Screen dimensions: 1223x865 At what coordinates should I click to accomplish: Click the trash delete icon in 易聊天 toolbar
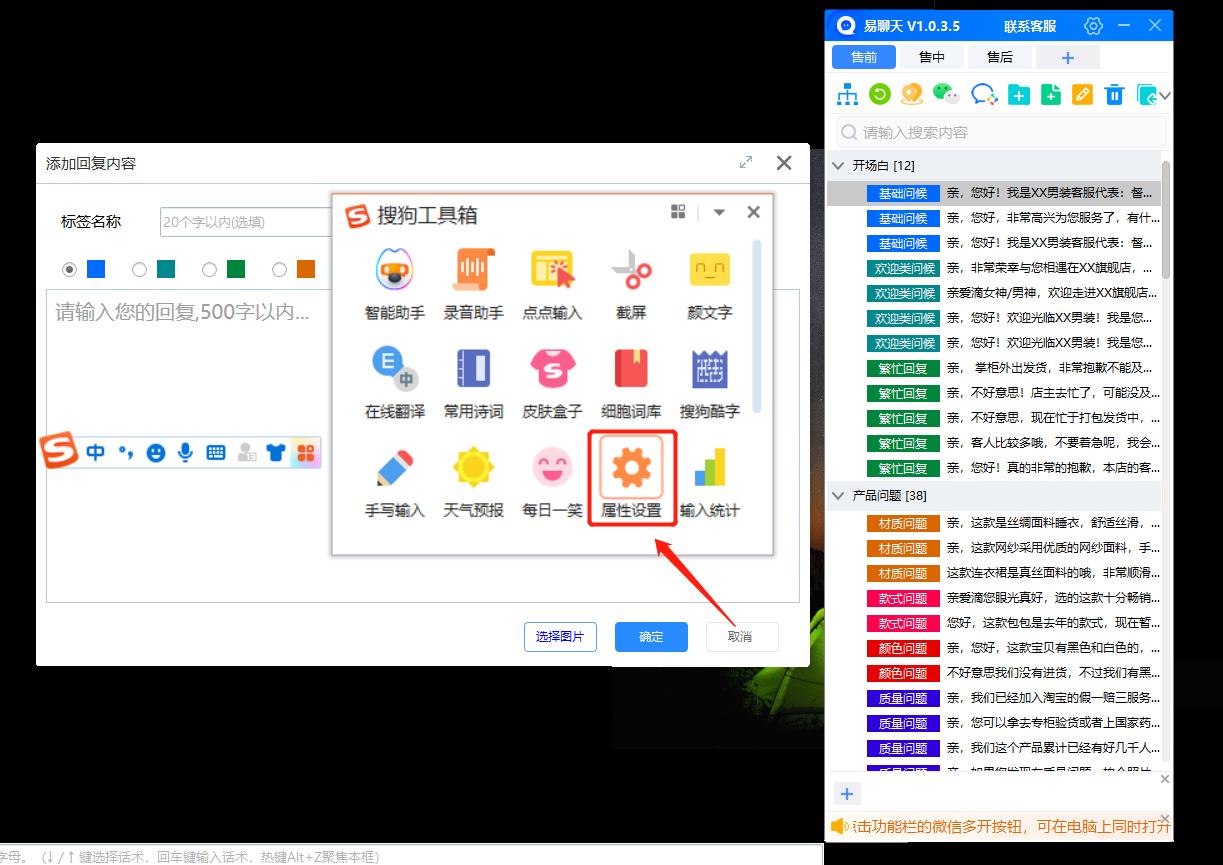[1114, 94]
